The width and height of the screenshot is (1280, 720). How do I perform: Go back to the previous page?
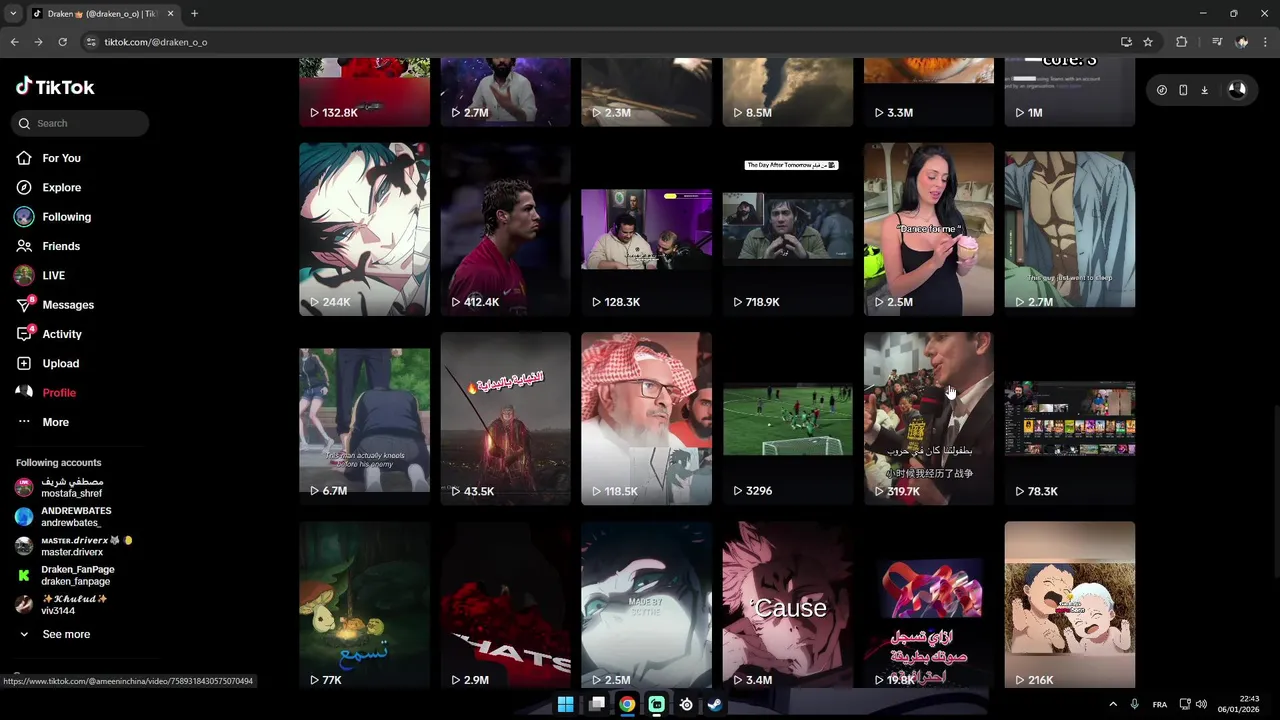pyautogui.click(x=14, y=42)
